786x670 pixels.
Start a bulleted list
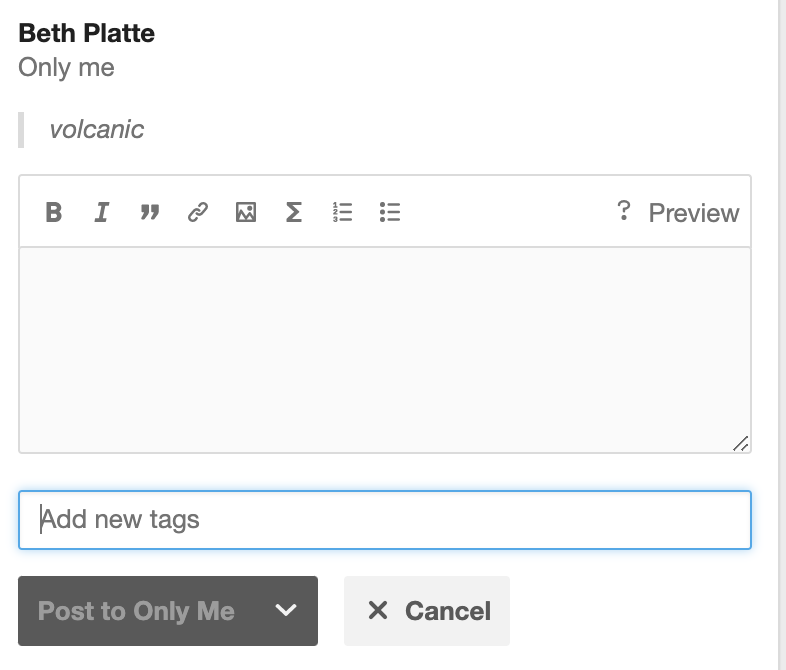[x=390, y=212]
